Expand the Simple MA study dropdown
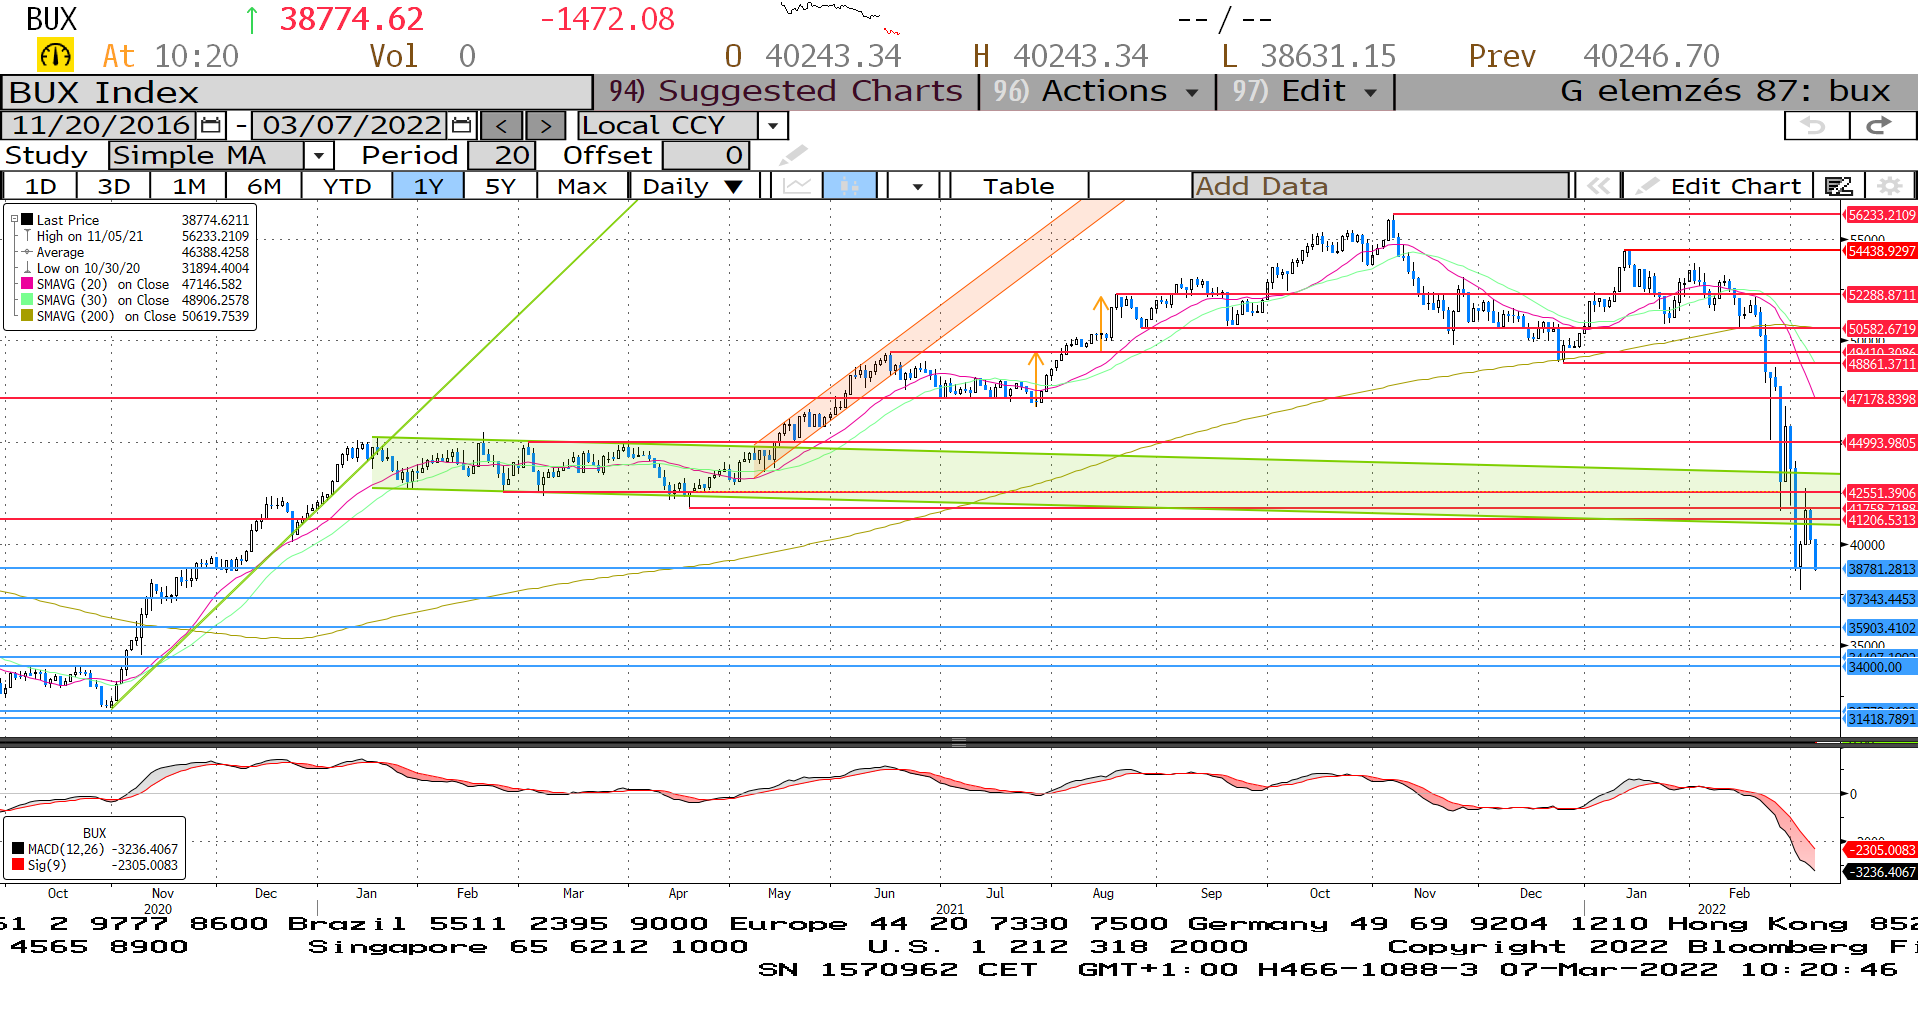1918x1025 pixels. tap(318, 155)
